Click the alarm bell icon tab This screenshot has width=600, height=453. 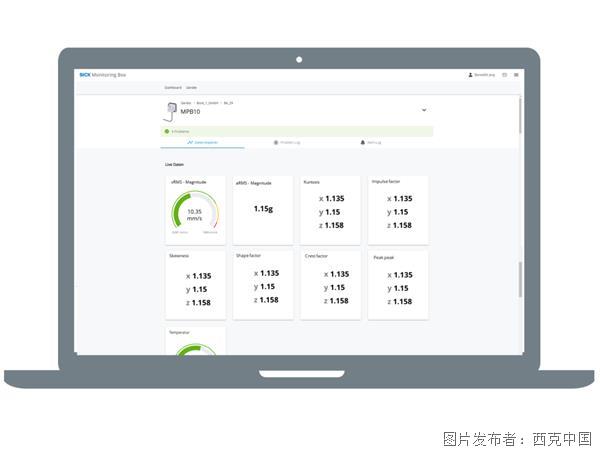pos(362,143)
